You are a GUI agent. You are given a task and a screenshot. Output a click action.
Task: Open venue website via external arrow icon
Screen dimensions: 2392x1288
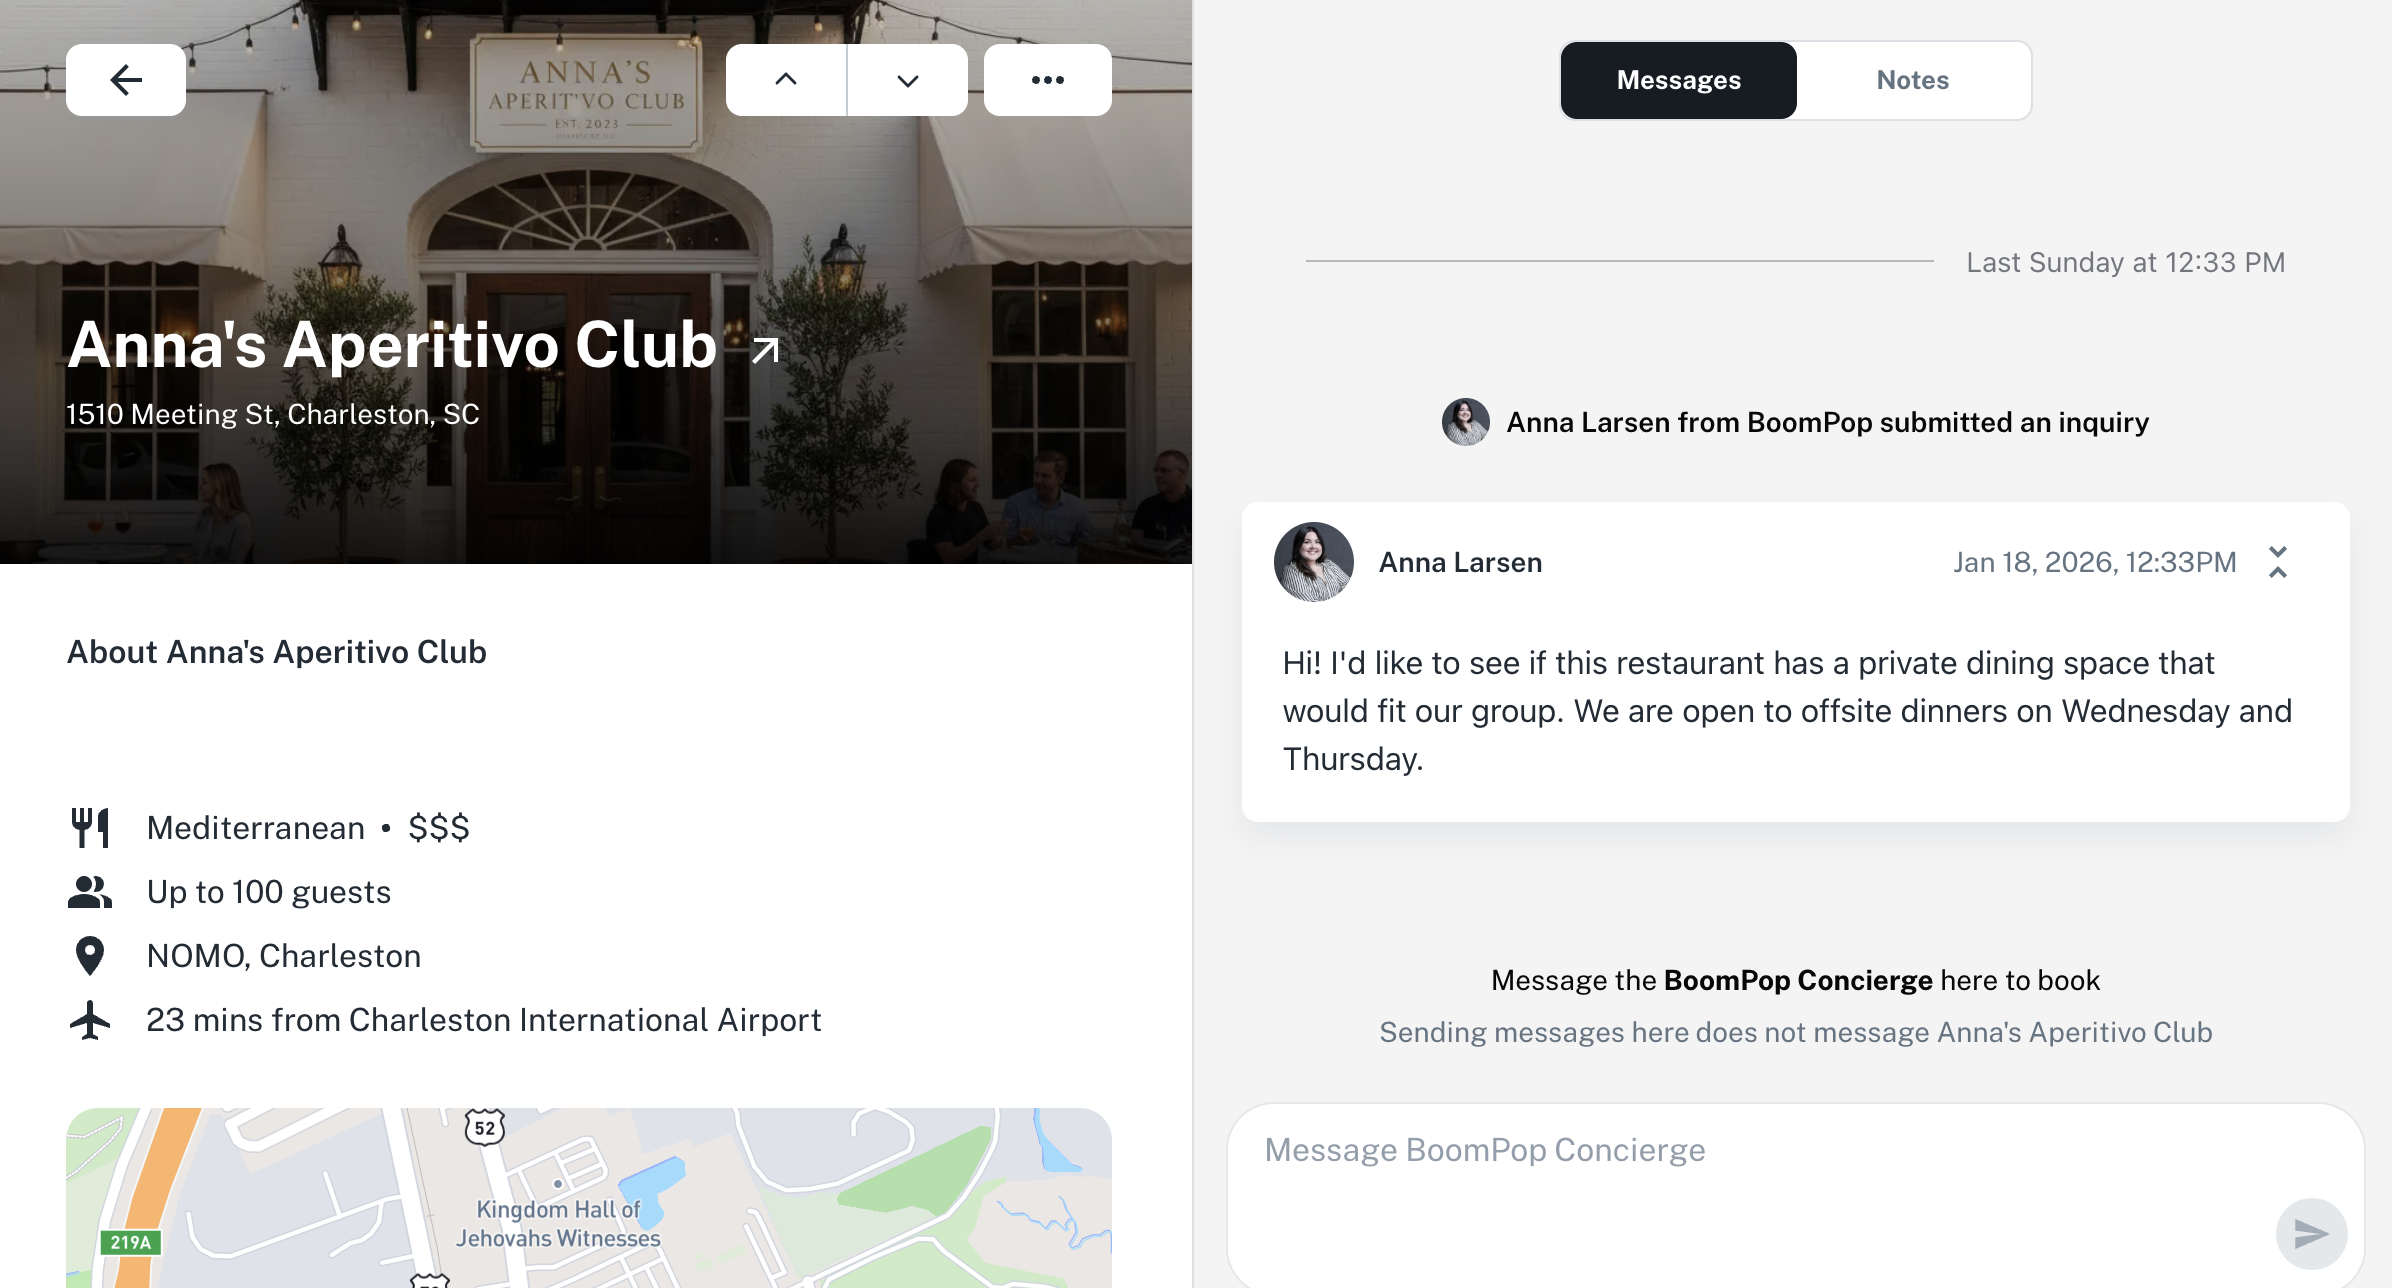click(765, 350)
